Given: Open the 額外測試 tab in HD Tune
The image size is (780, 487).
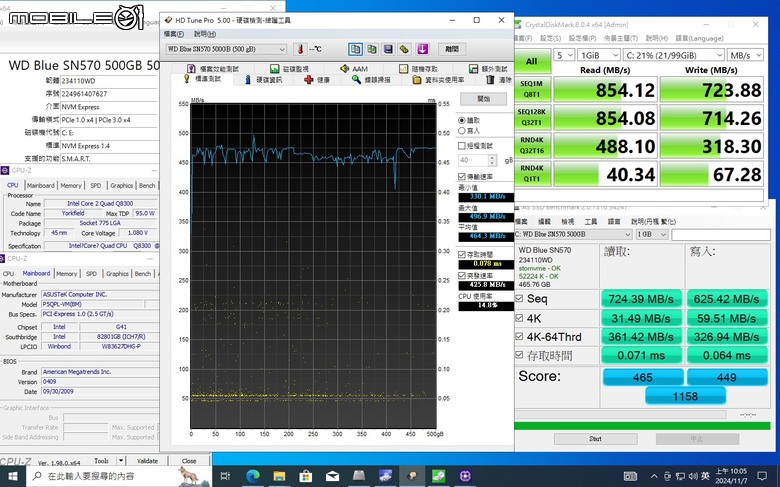Looking at the screenshot, I should pos(488,69).
